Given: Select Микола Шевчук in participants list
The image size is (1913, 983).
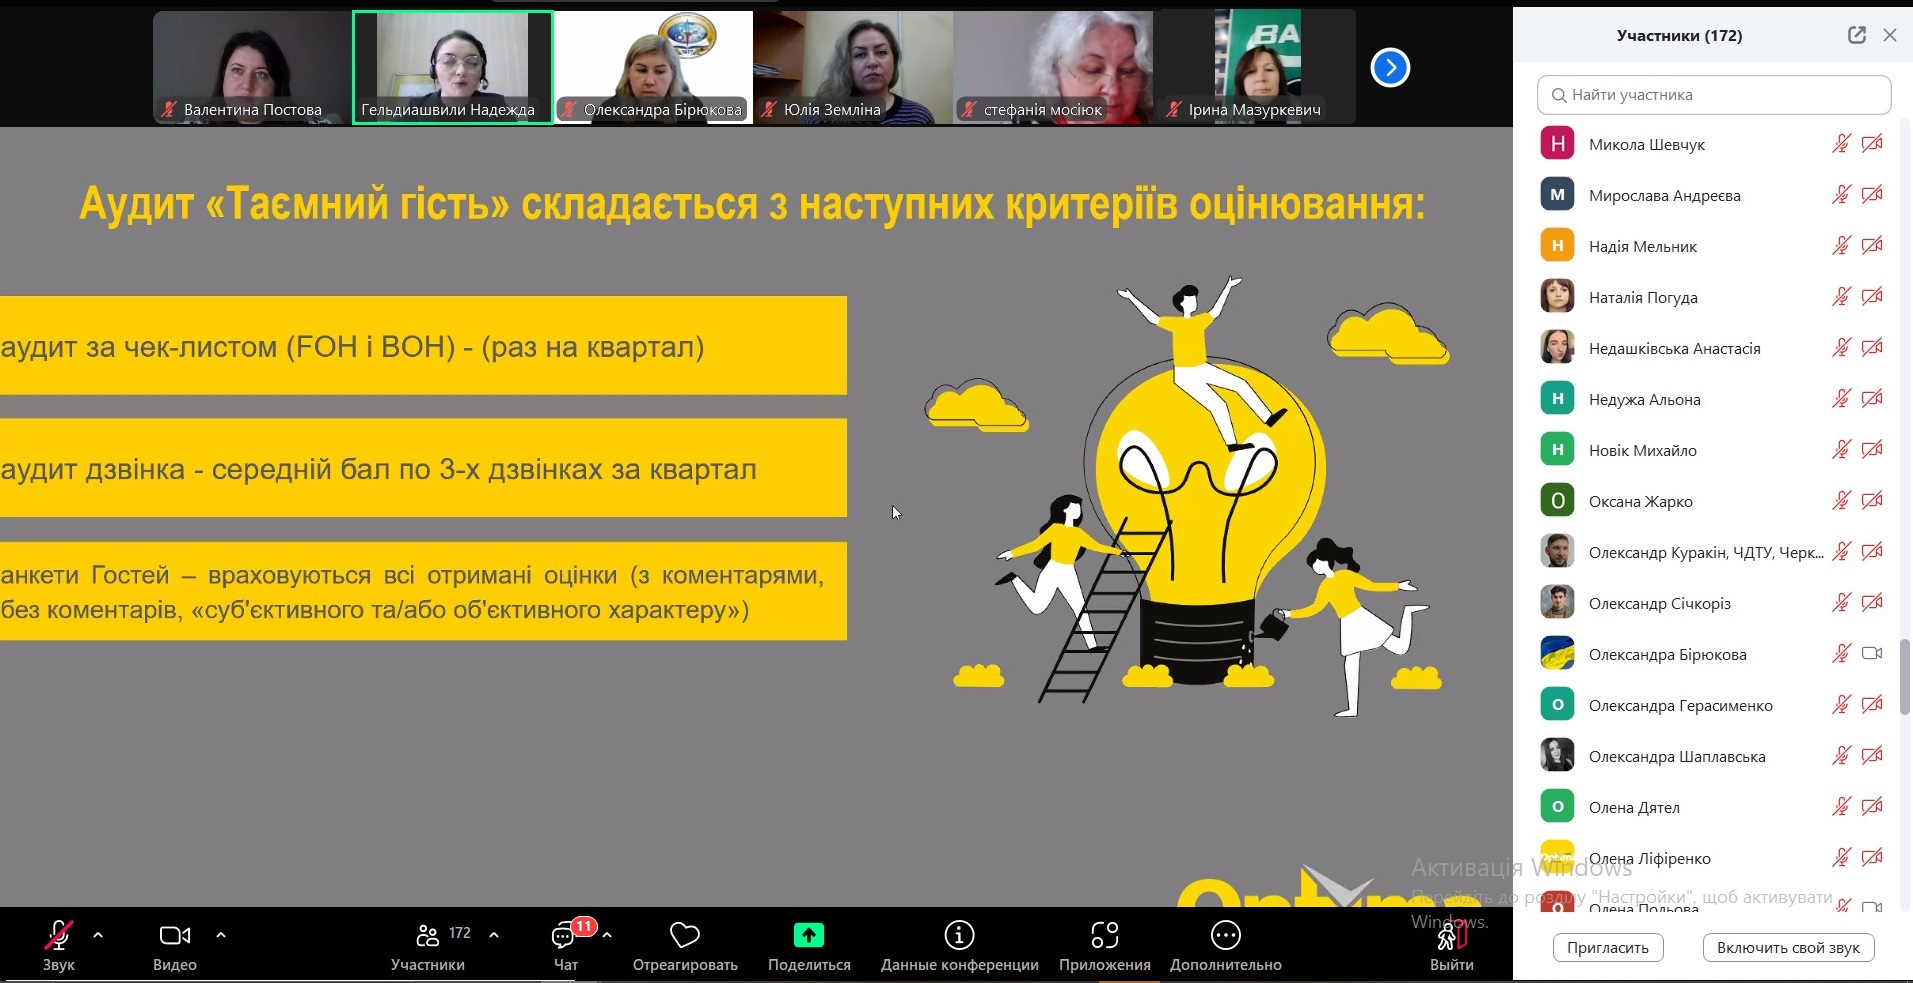Looking at the screenshot, I should pos(1646,144).
